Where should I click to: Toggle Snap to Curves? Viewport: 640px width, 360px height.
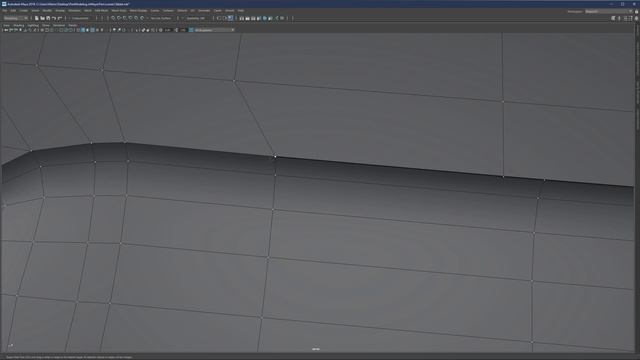[119, 18]
